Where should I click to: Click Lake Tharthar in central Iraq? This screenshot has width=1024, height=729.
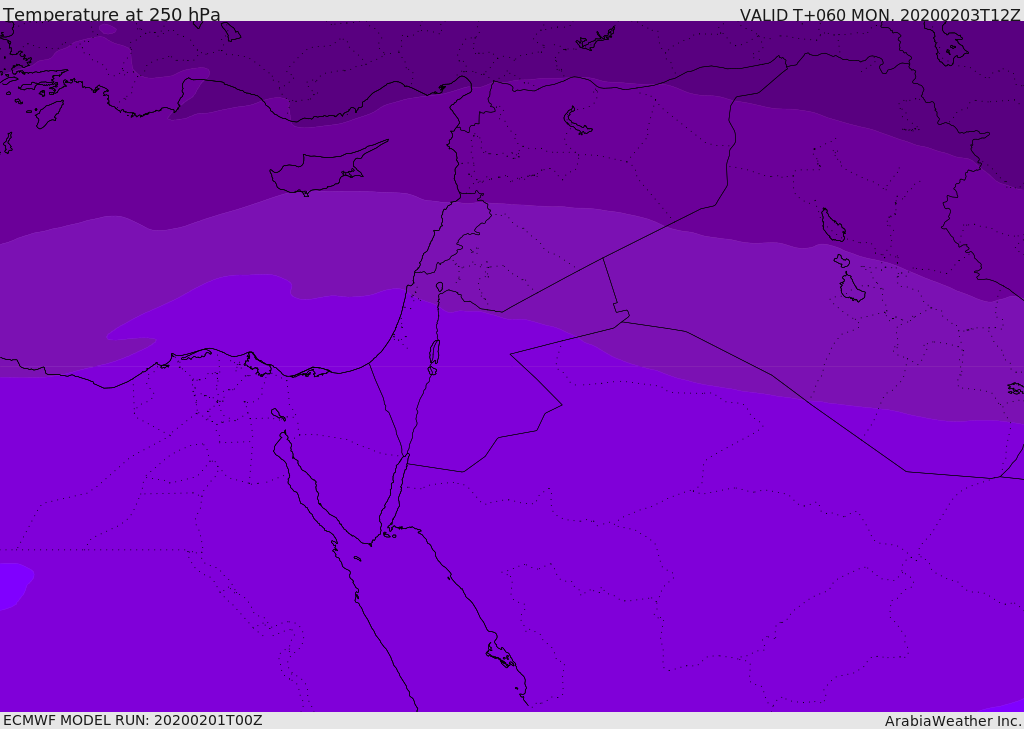832,225
